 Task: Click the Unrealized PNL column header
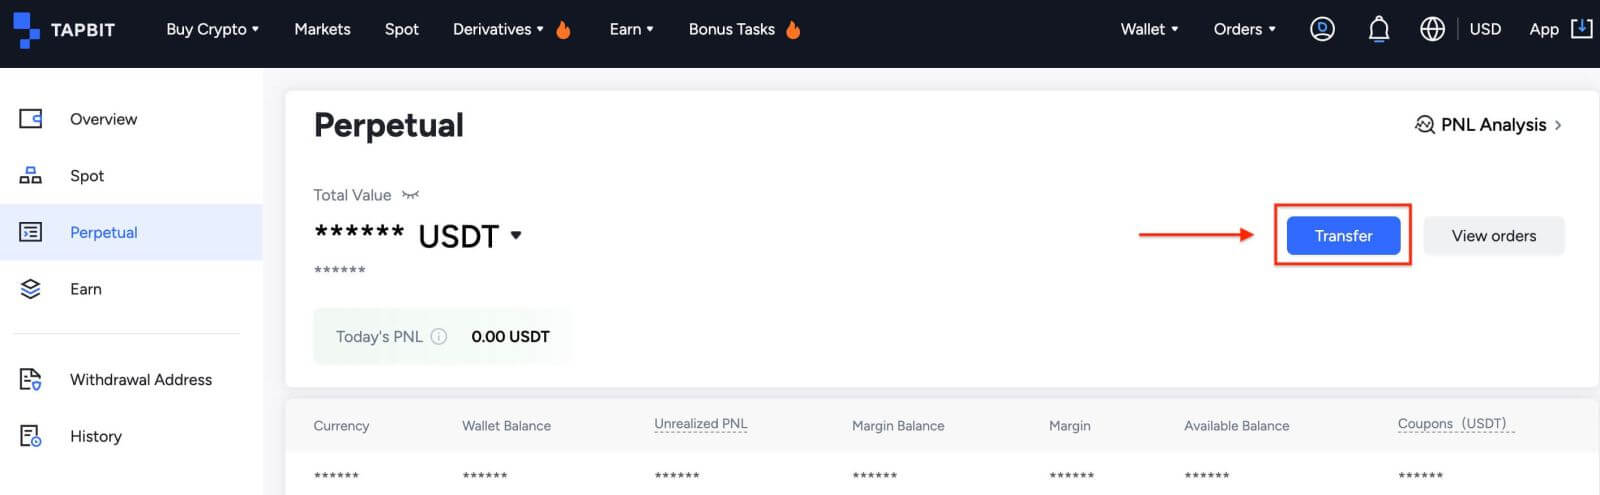701,424
